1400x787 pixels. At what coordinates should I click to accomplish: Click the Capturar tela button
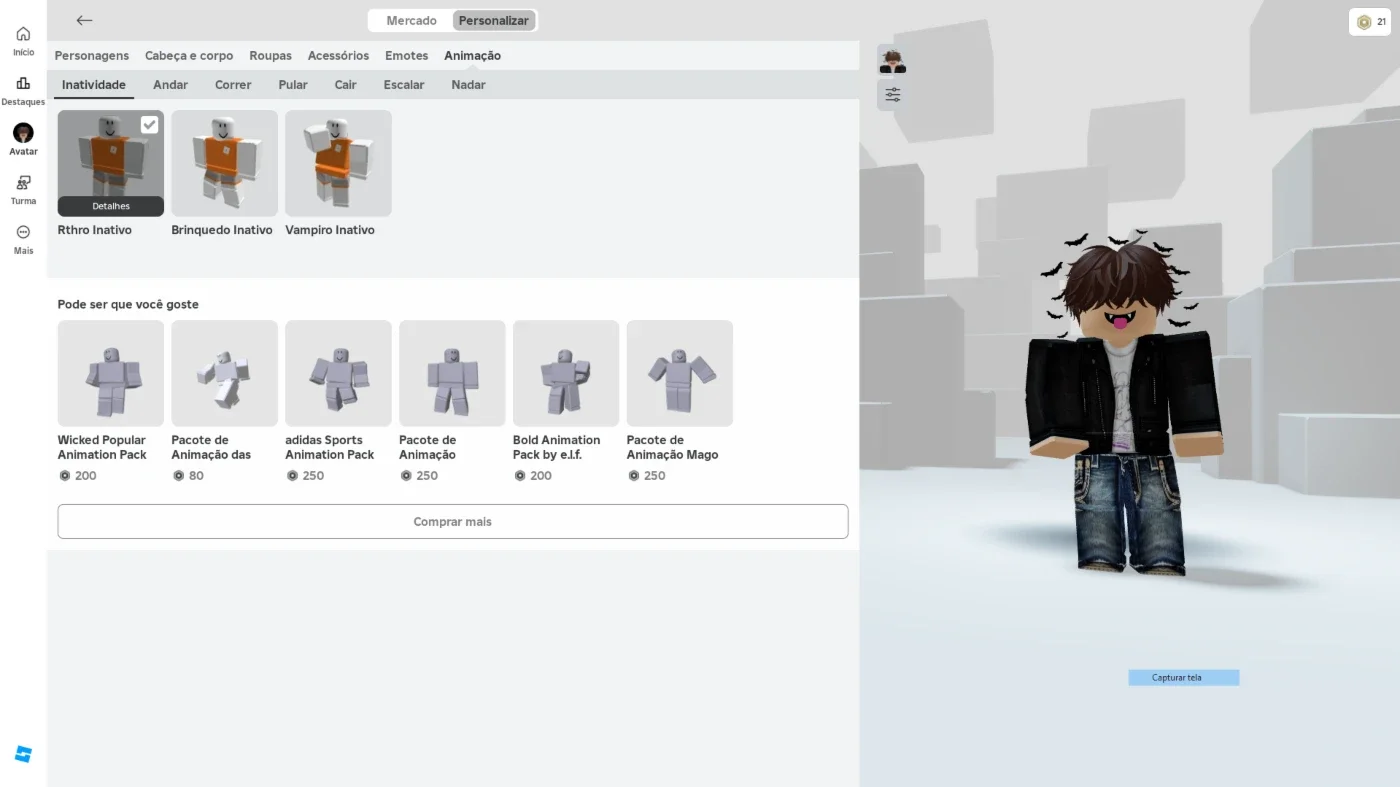coord(1183,678)
